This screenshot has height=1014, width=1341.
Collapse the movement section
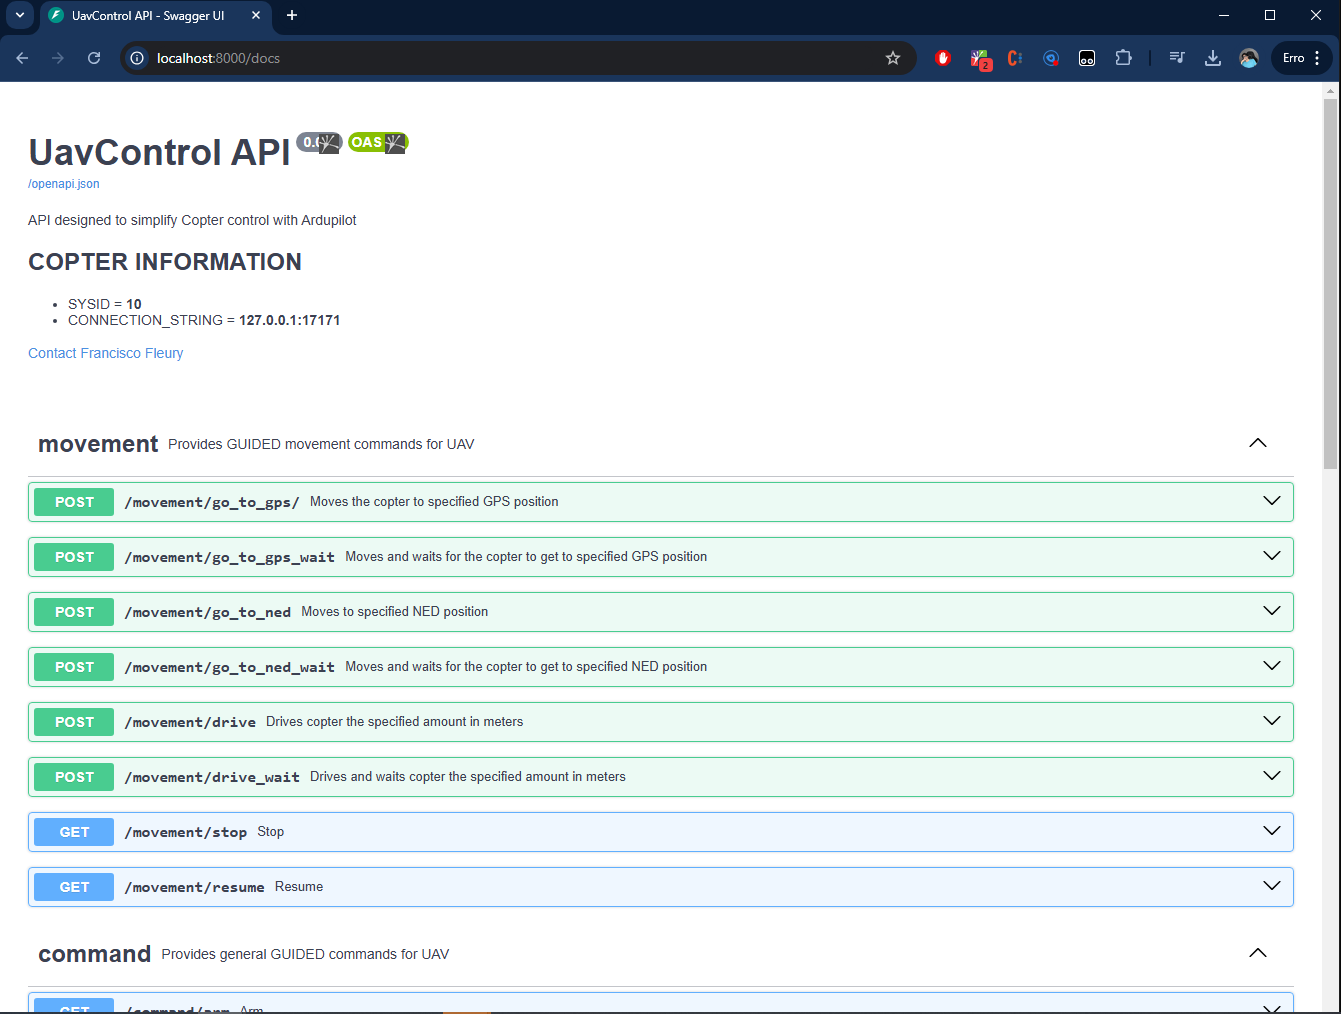tap(1258, 443)
